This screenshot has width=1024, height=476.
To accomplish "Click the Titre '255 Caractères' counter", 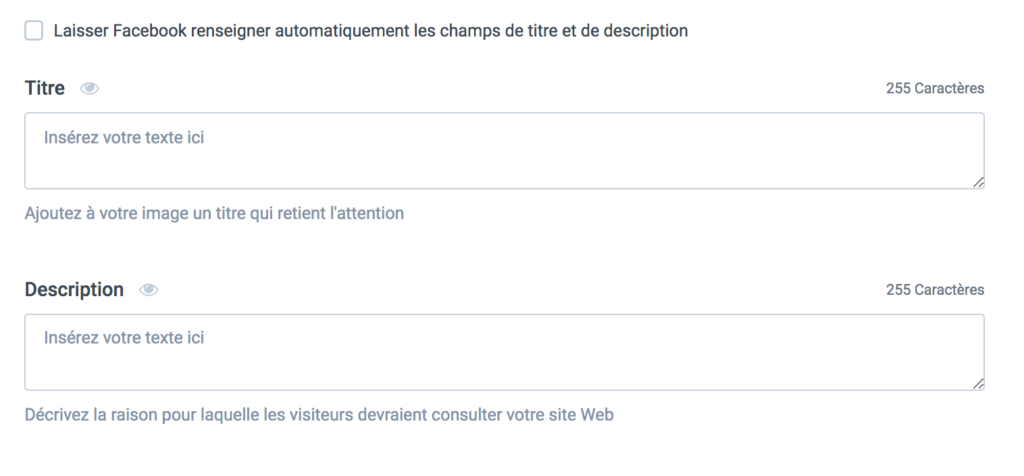I will 935,88.
